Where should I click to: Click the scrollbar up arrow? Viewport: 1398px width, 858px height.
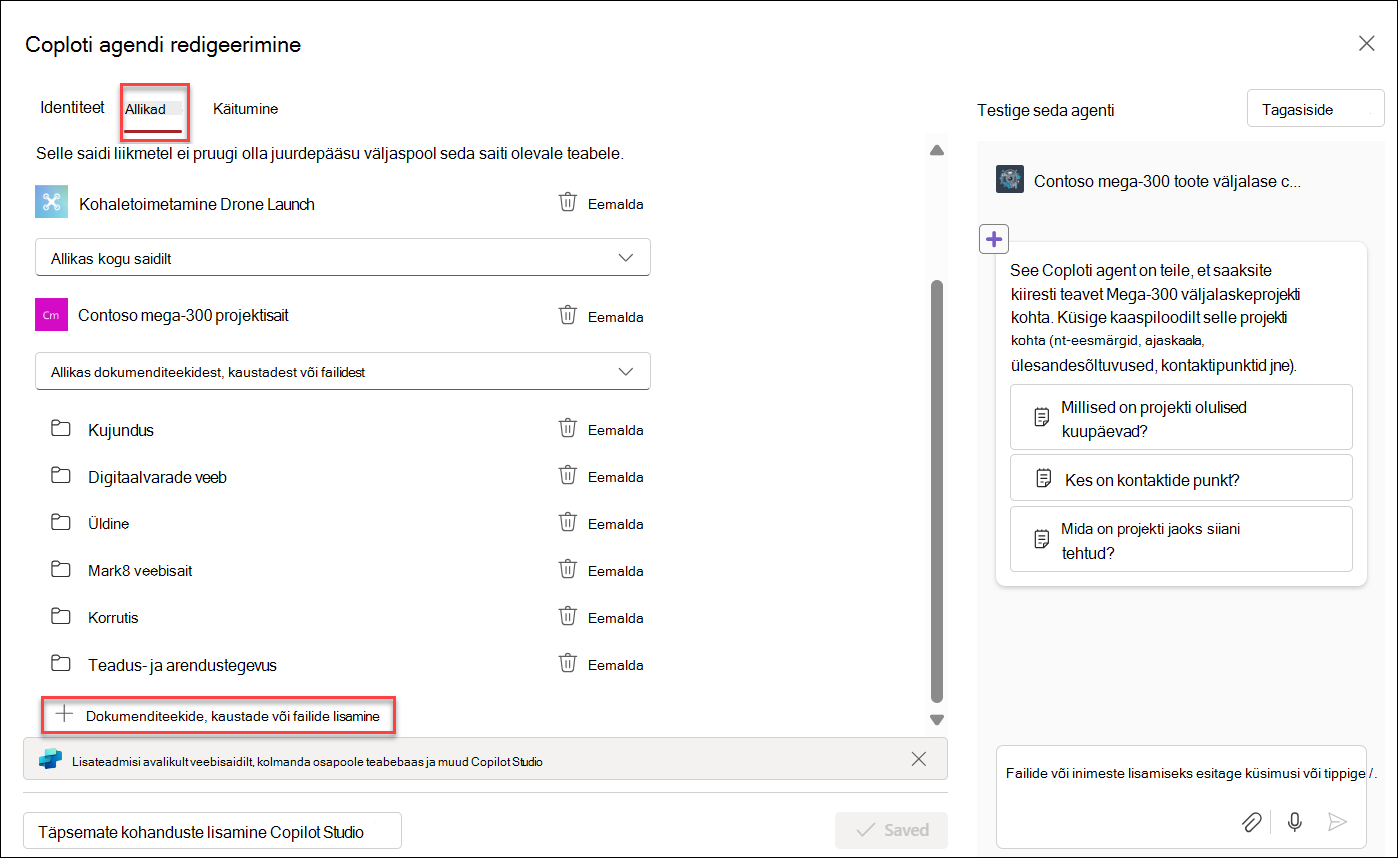(937, 151)
